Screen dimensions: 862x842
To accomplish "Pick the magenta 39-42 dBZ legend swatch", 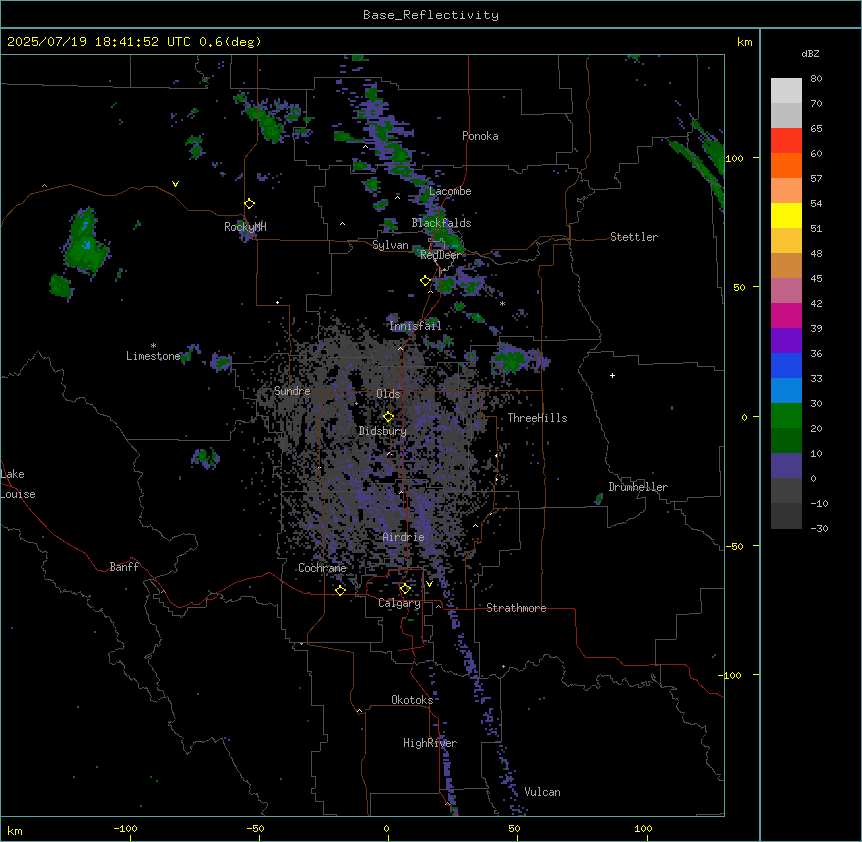I will tap(786, 315).
